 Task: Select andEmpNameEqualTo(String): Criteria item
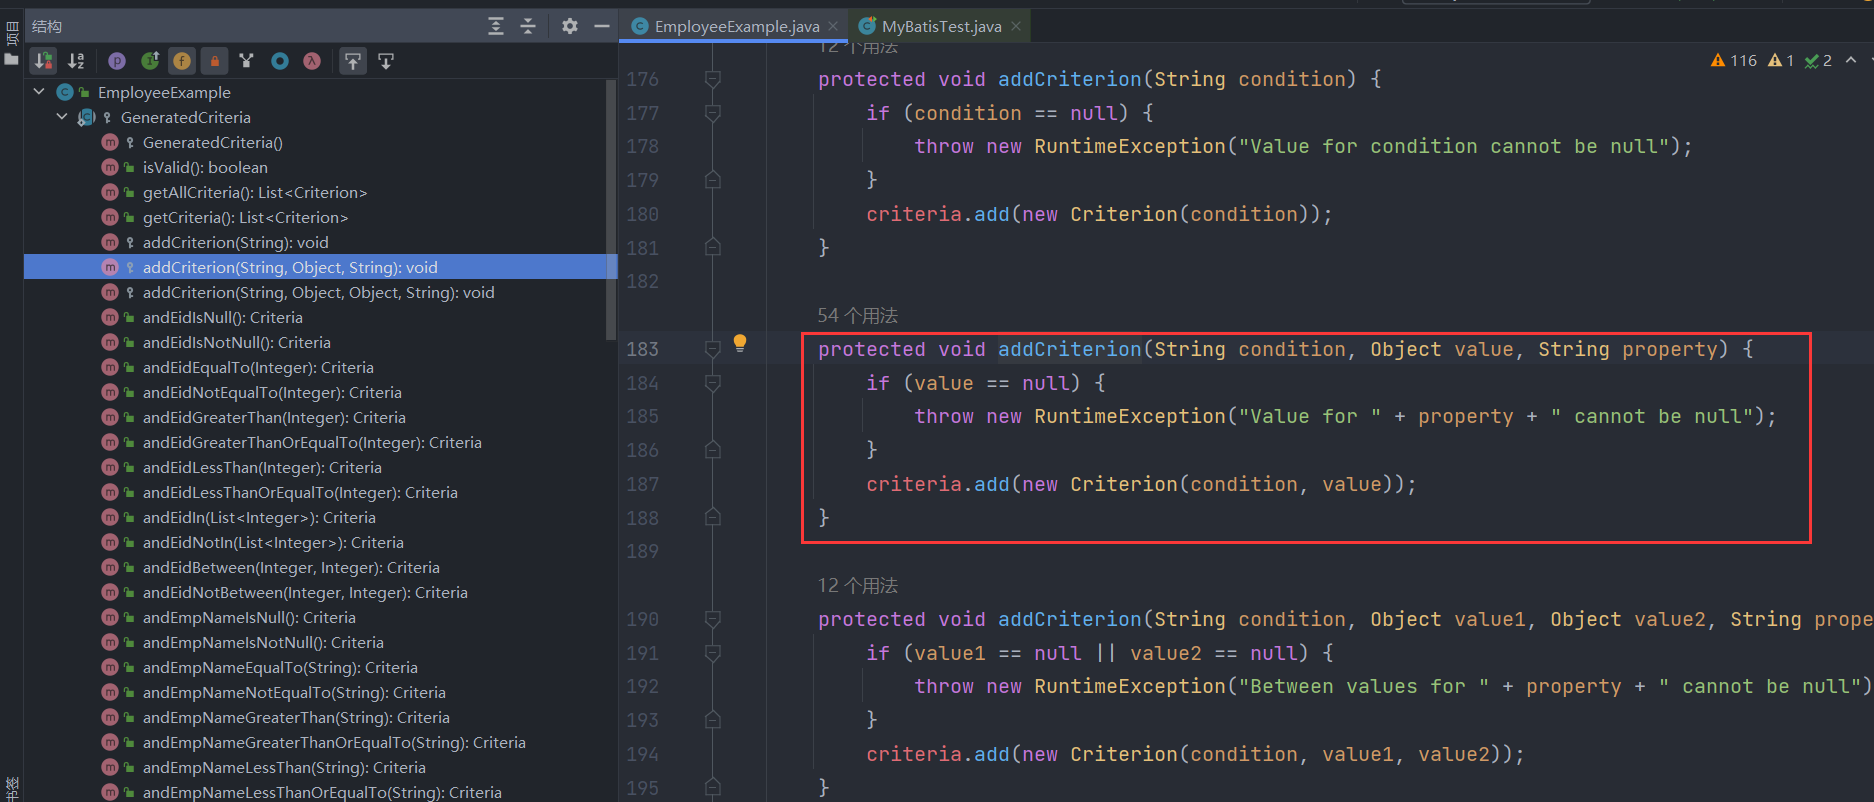click(280, 667)
